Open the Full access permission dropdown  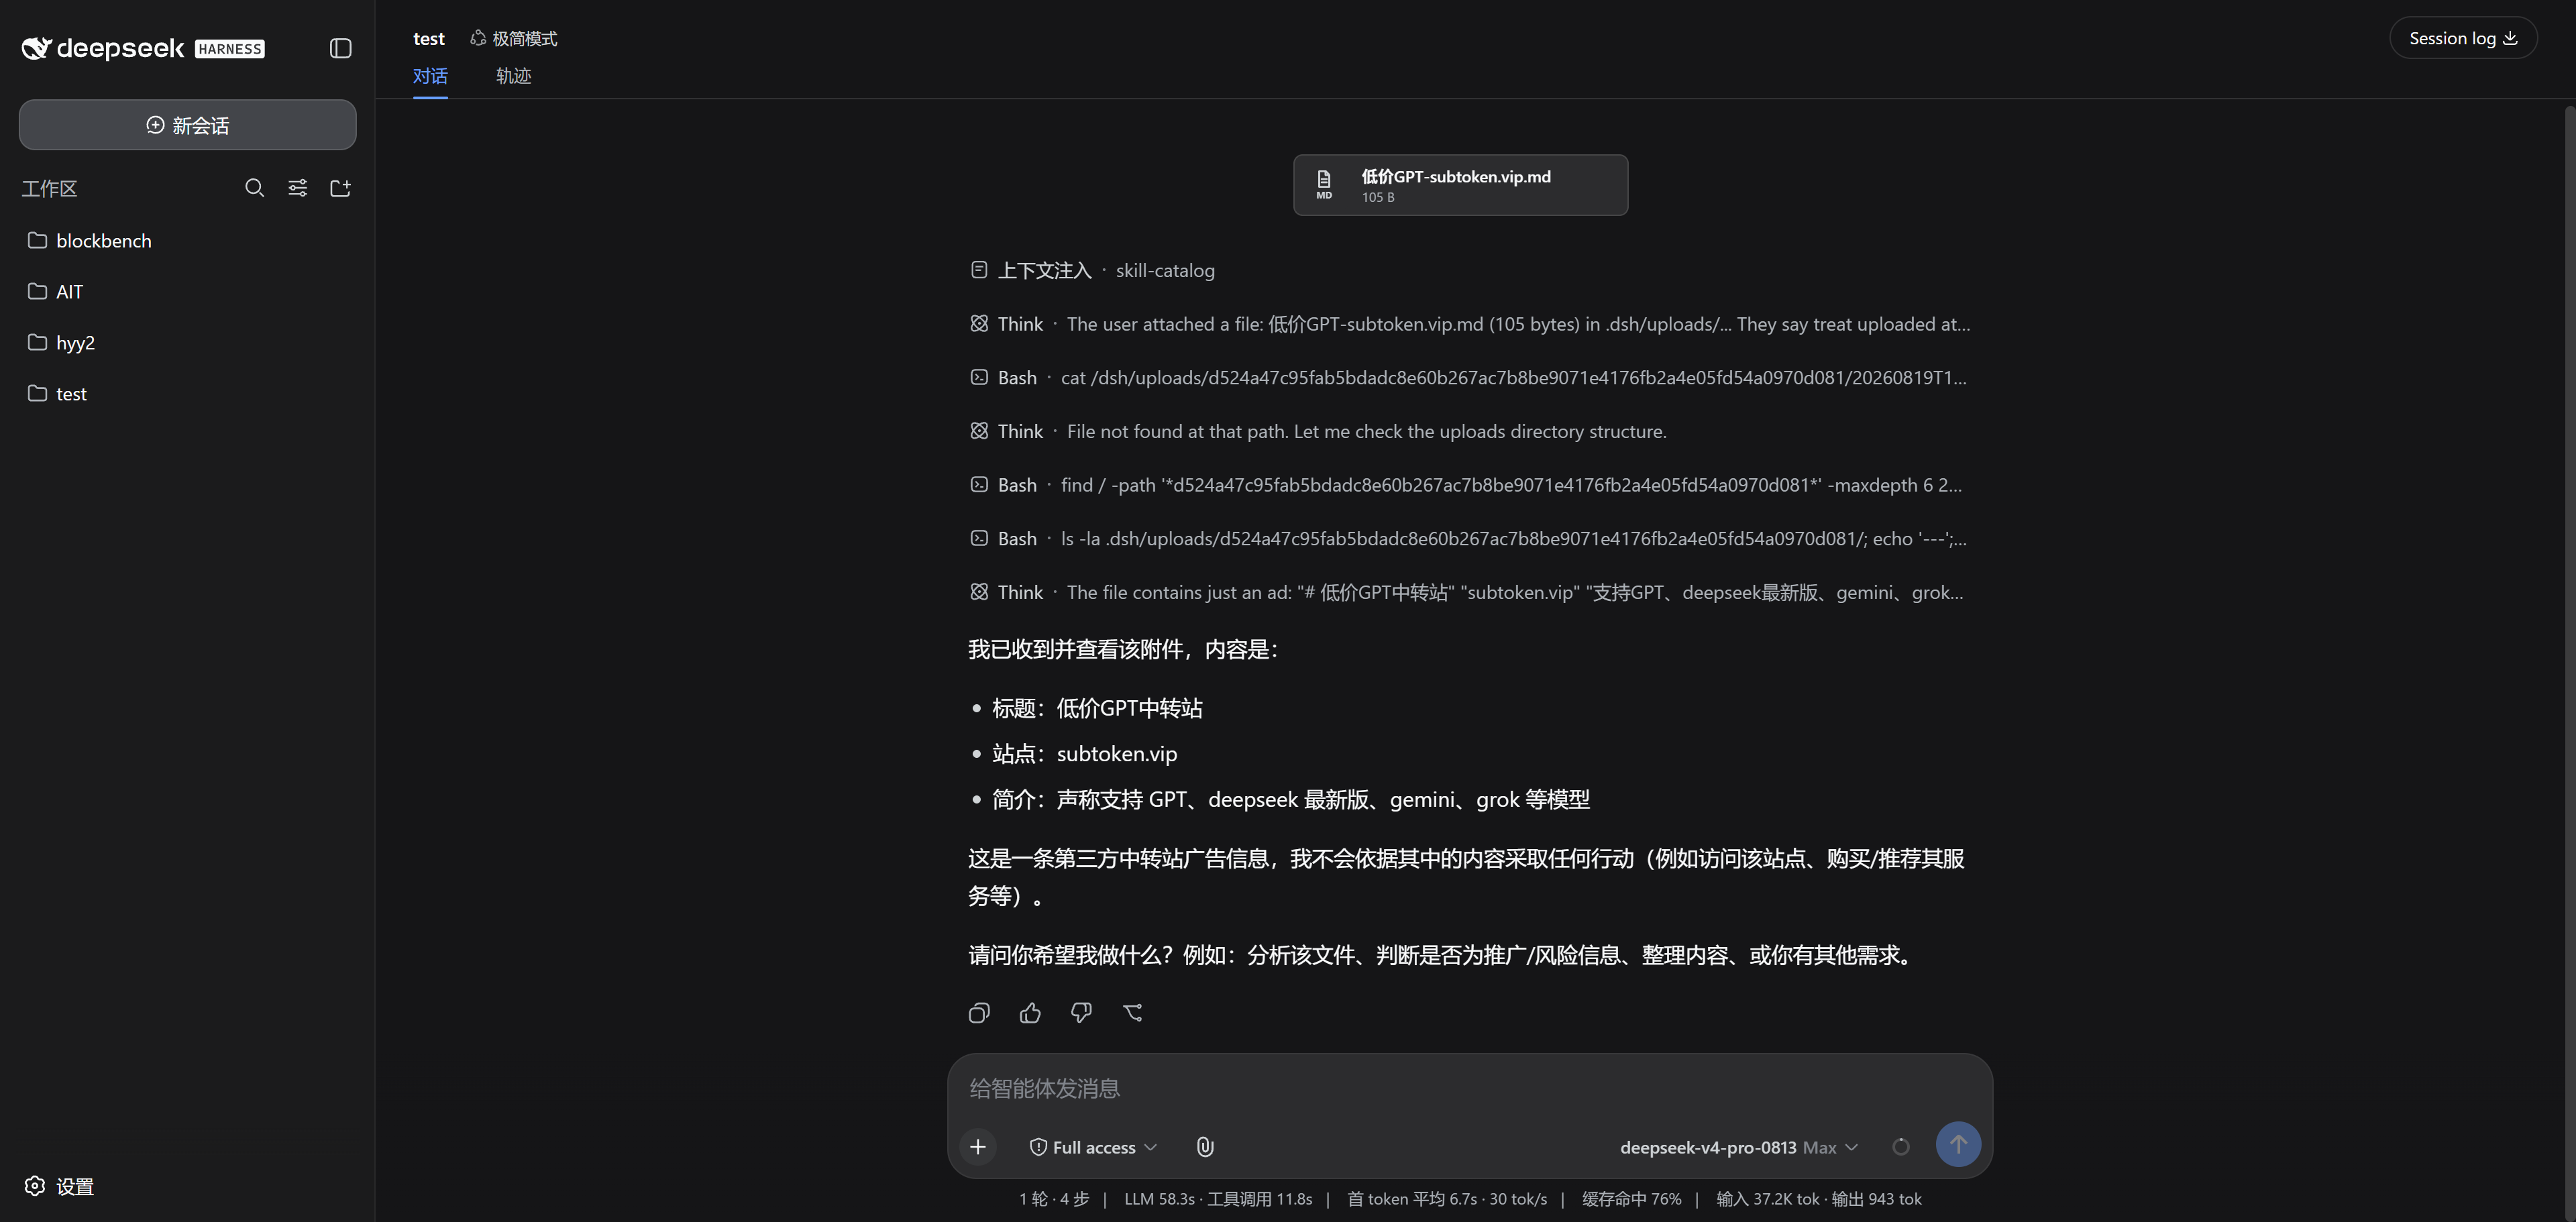pyautogui.click(x=1094, y=1147)
